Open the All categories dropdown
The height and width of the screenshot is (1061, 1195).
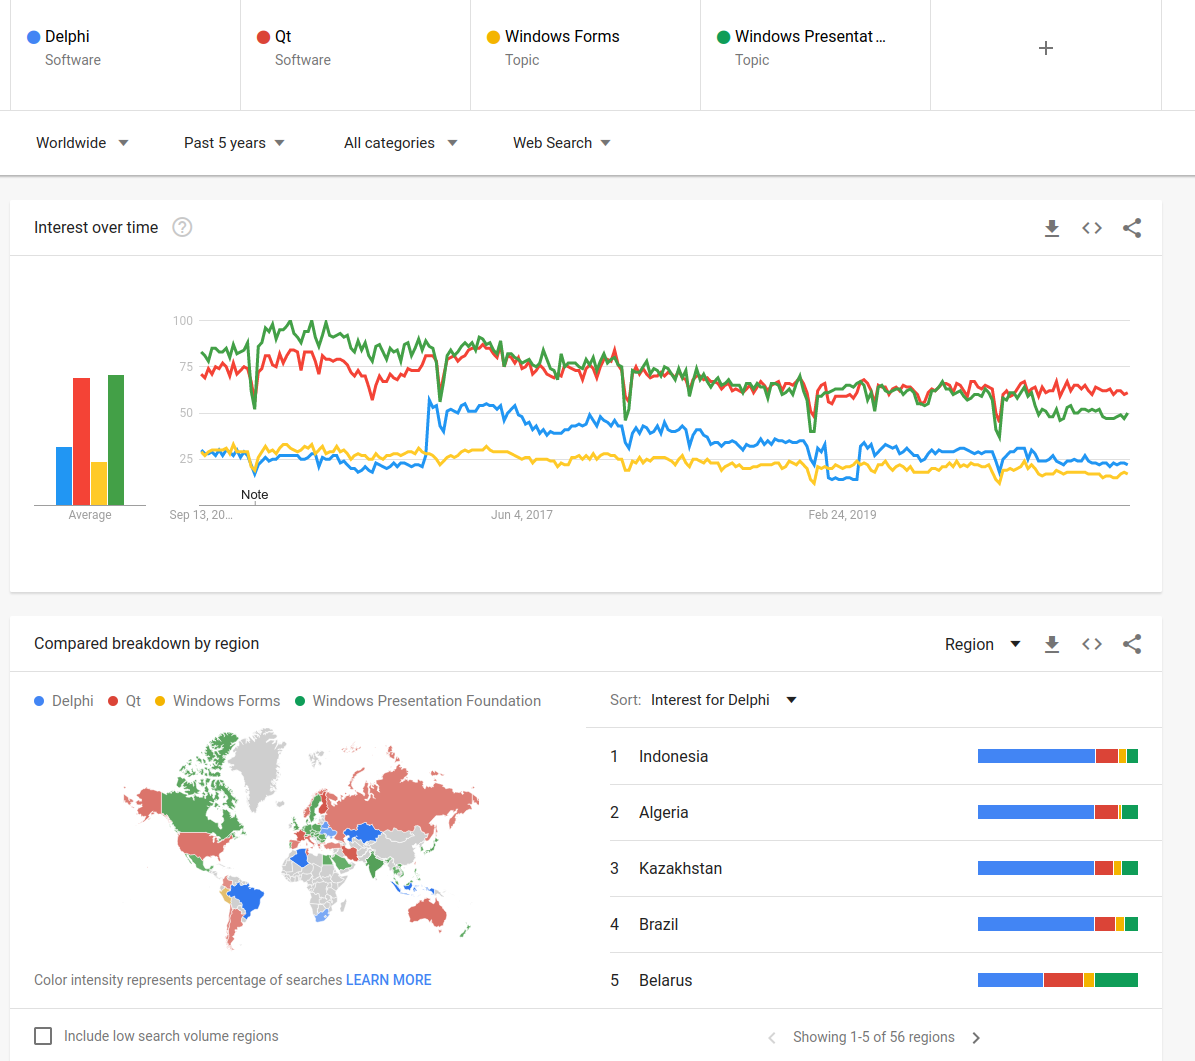pos(400,143)
